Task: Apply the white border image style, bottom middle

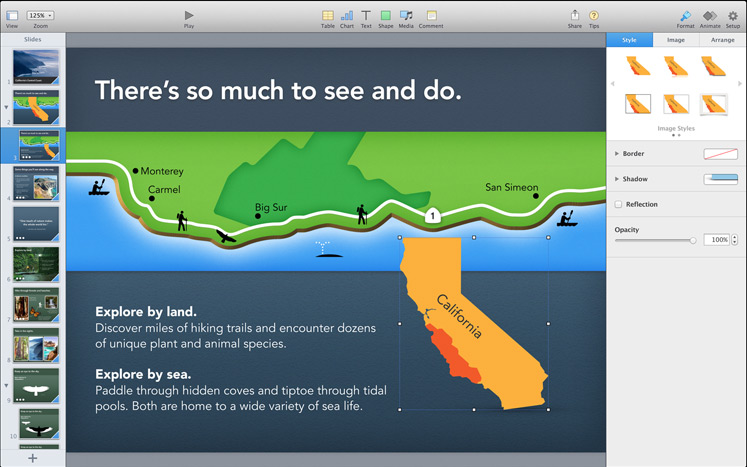Action: click(x=676, y=104)
